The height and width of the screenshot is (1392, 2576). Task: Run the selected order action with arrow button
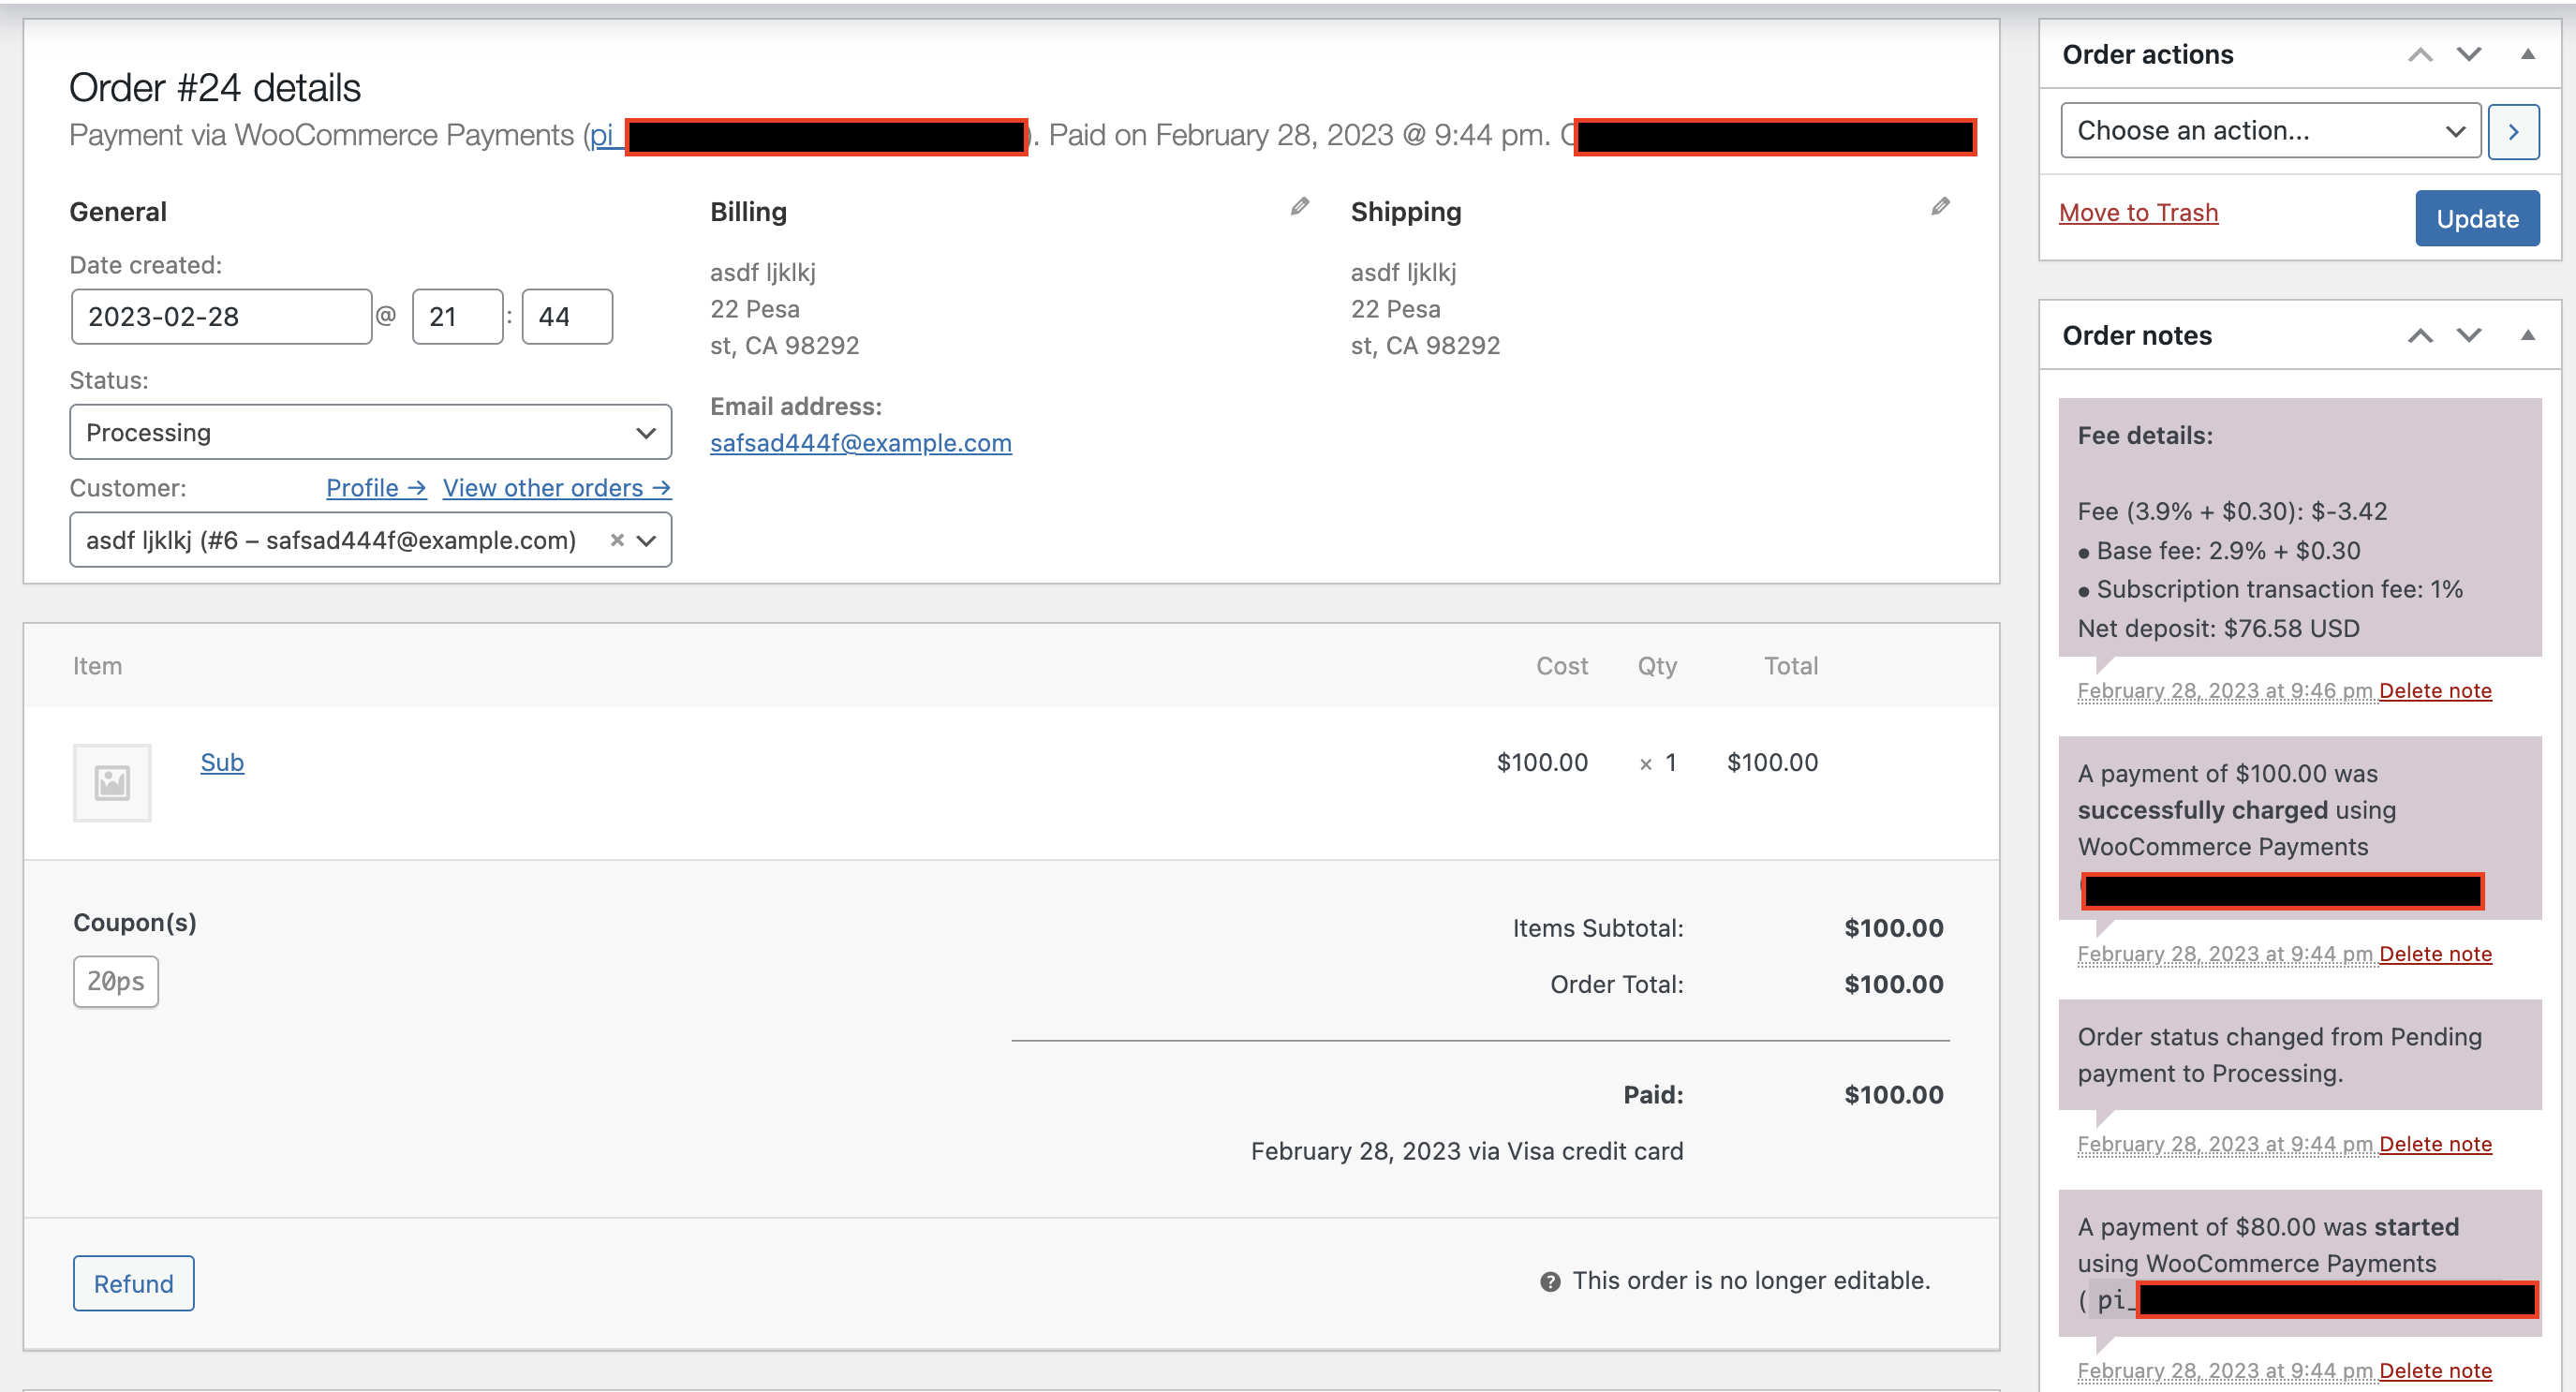point(2514,131)
